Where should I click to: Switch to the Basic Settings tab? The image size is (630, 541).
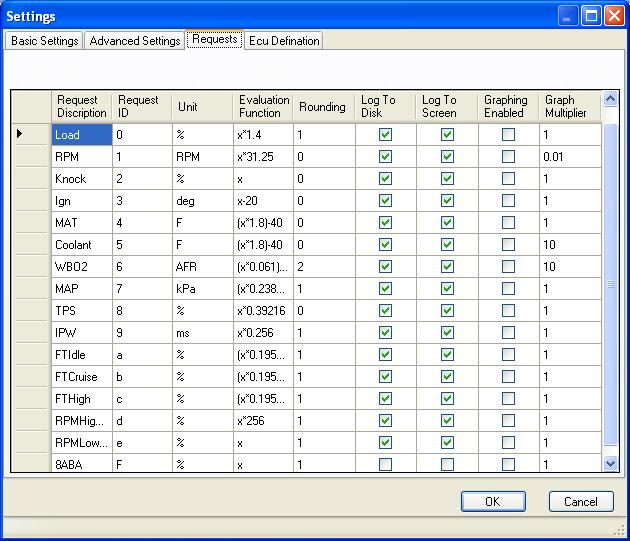tap(44, 41)
